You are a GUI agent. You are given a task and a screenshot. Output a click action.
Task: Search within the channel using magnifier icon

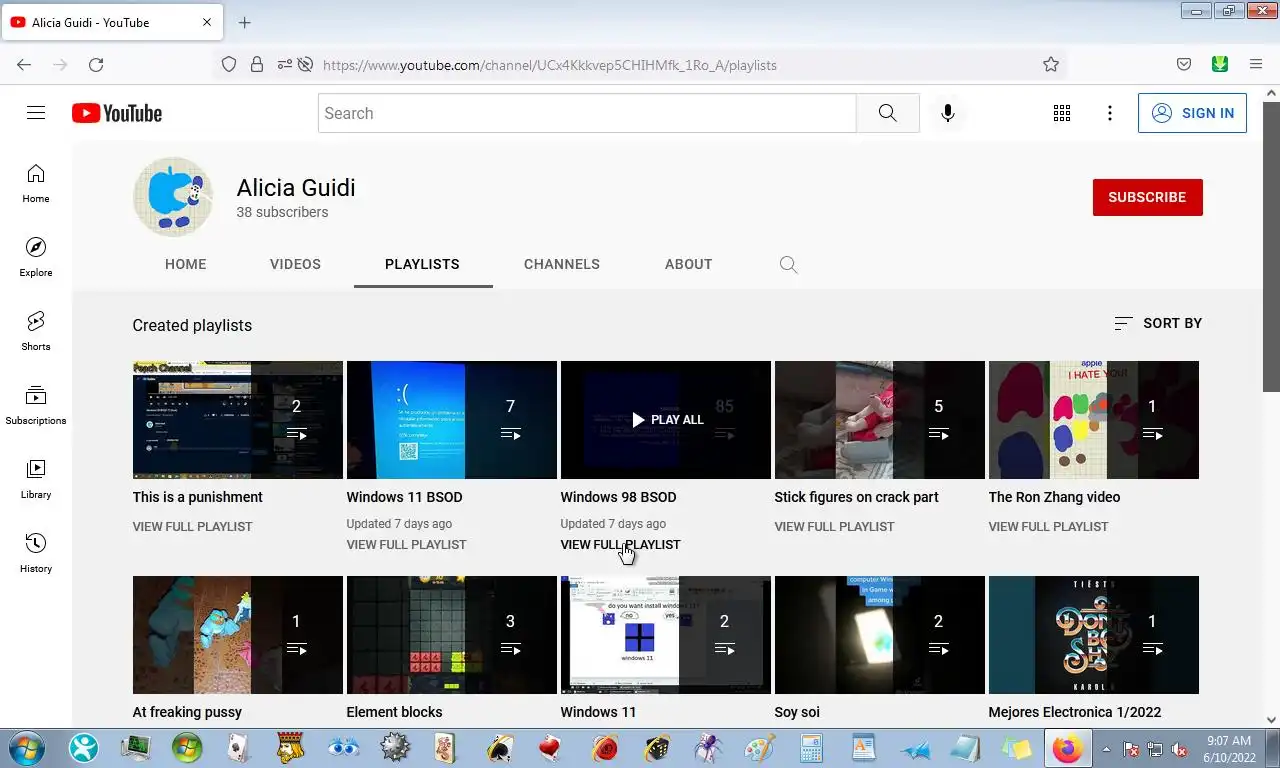click(788, 265)
